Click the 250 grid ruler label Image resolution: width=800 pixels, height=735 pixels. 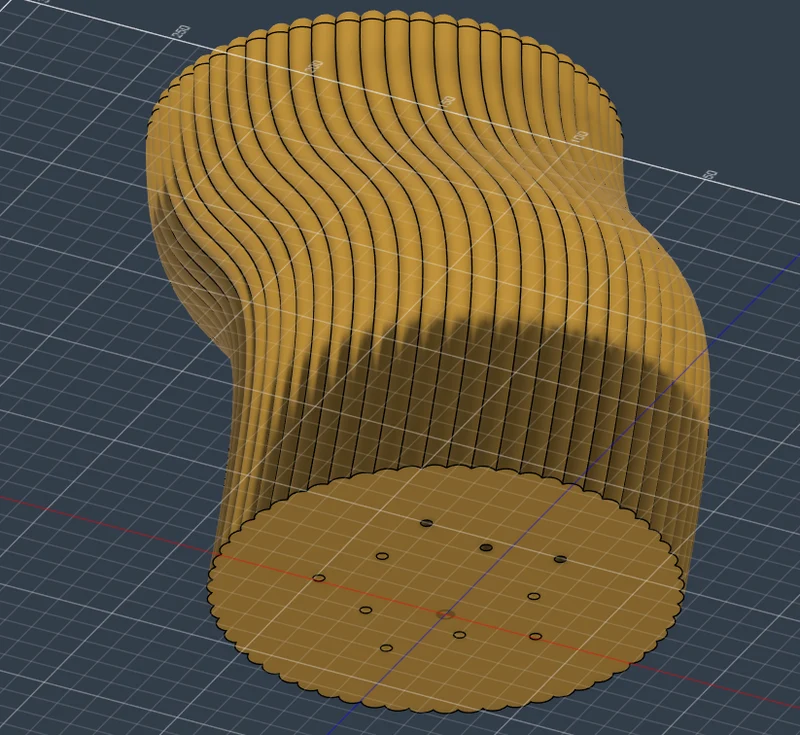pyautogui.click(x=182, y=32)
